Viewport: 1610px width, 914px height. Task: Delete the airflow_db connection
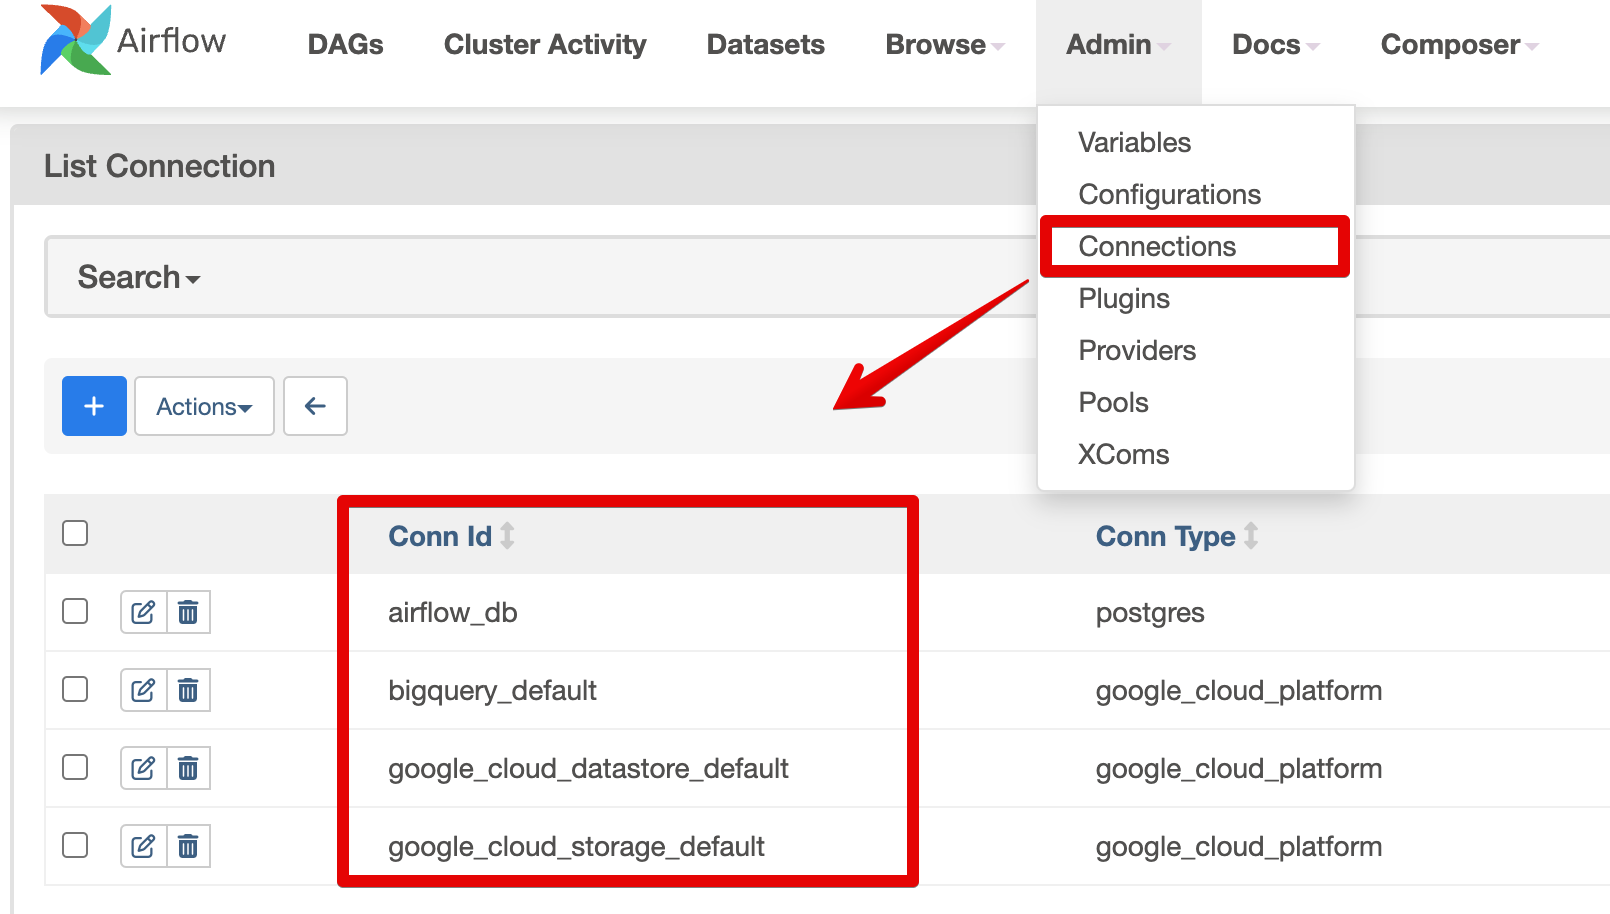pyautogui.click(x=188, y=612)
